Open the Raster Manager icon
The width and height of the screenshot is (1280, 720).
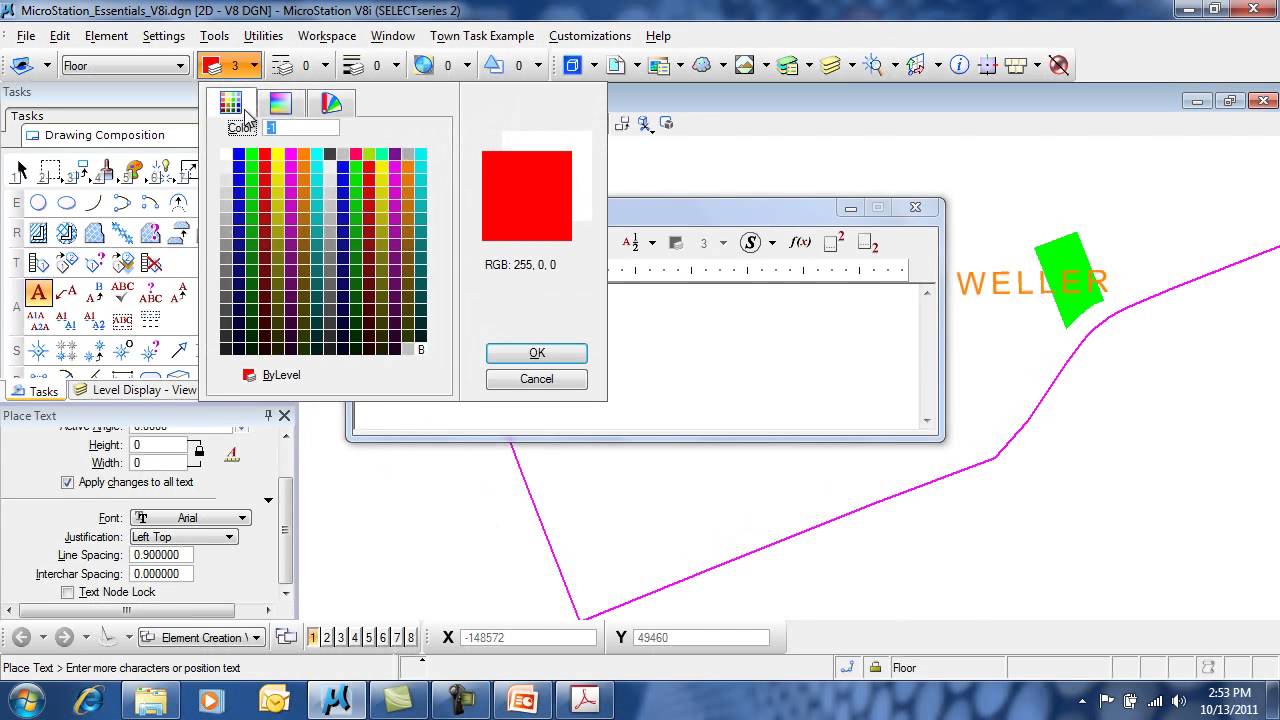coord(744,66)
